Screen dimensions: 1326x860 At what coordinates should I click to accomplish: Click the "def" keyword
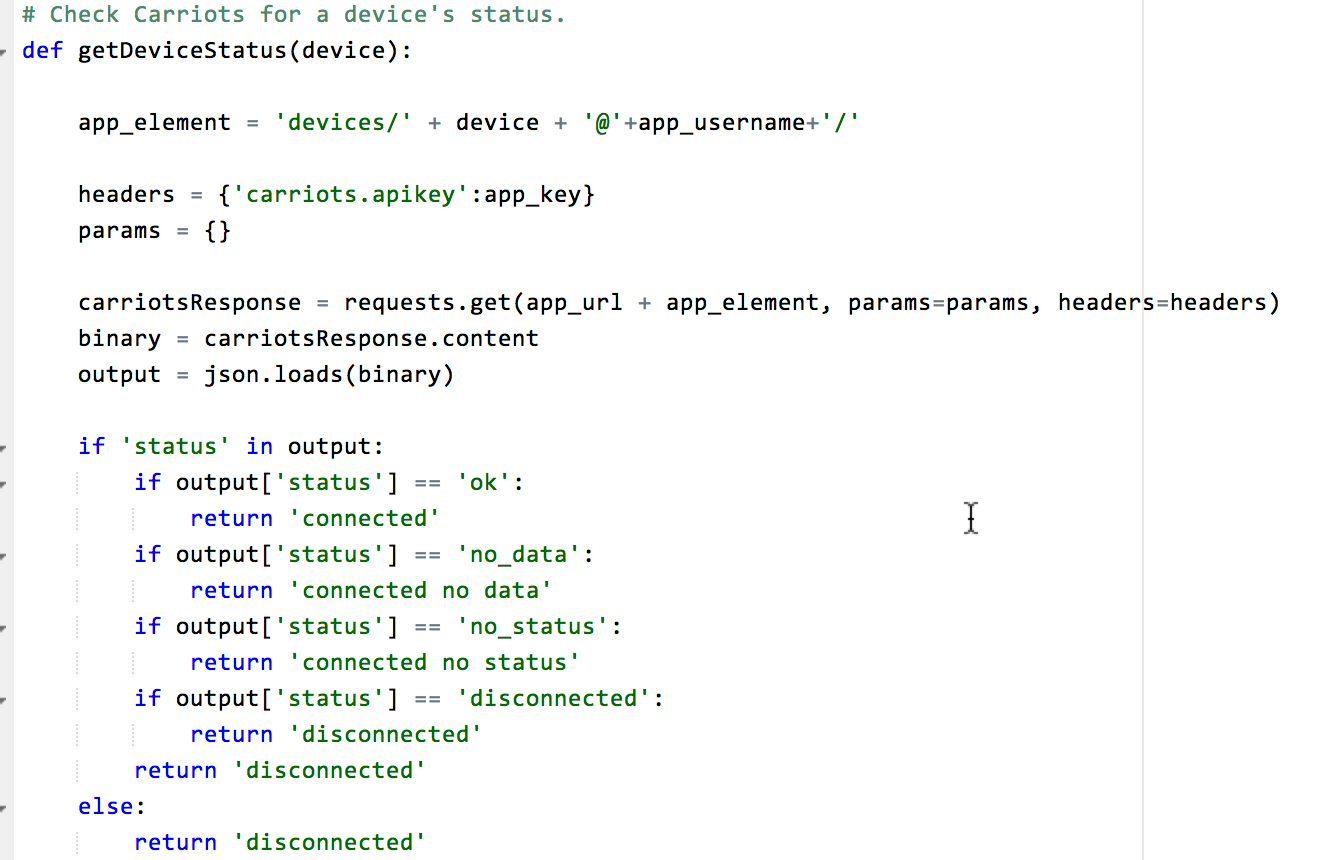pyautogui.click(x=42, y=50)
